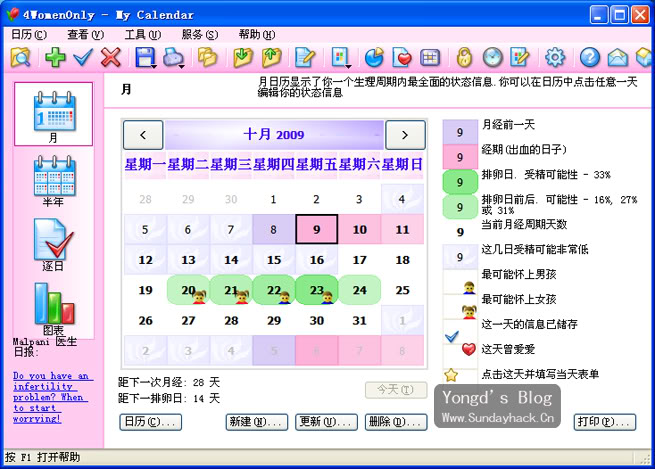Open the color grid icon dropdown arrow
655x469 pixels.
tap(348, 66)
